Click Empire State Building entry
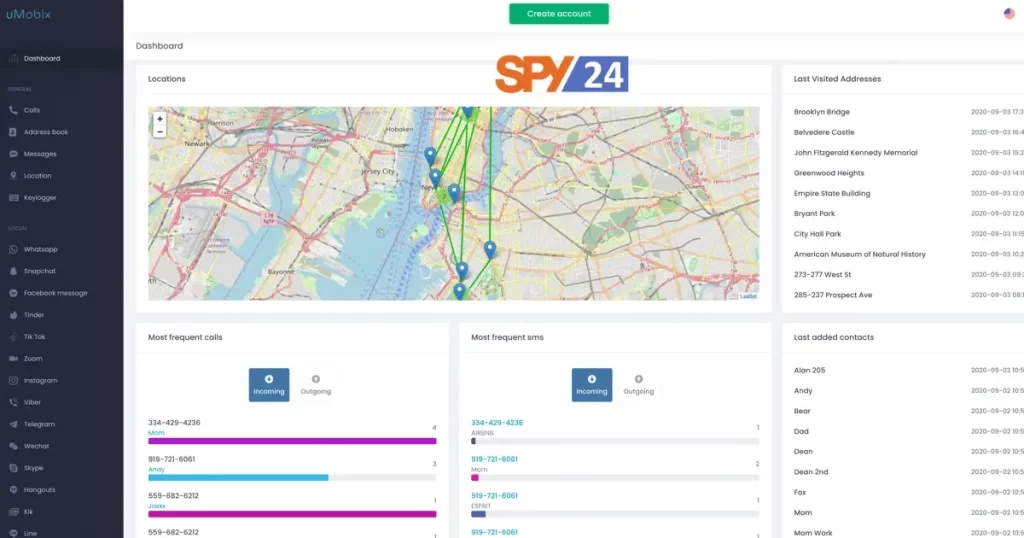This screenshot has height=538, width=1024. [x=832, y=193]
